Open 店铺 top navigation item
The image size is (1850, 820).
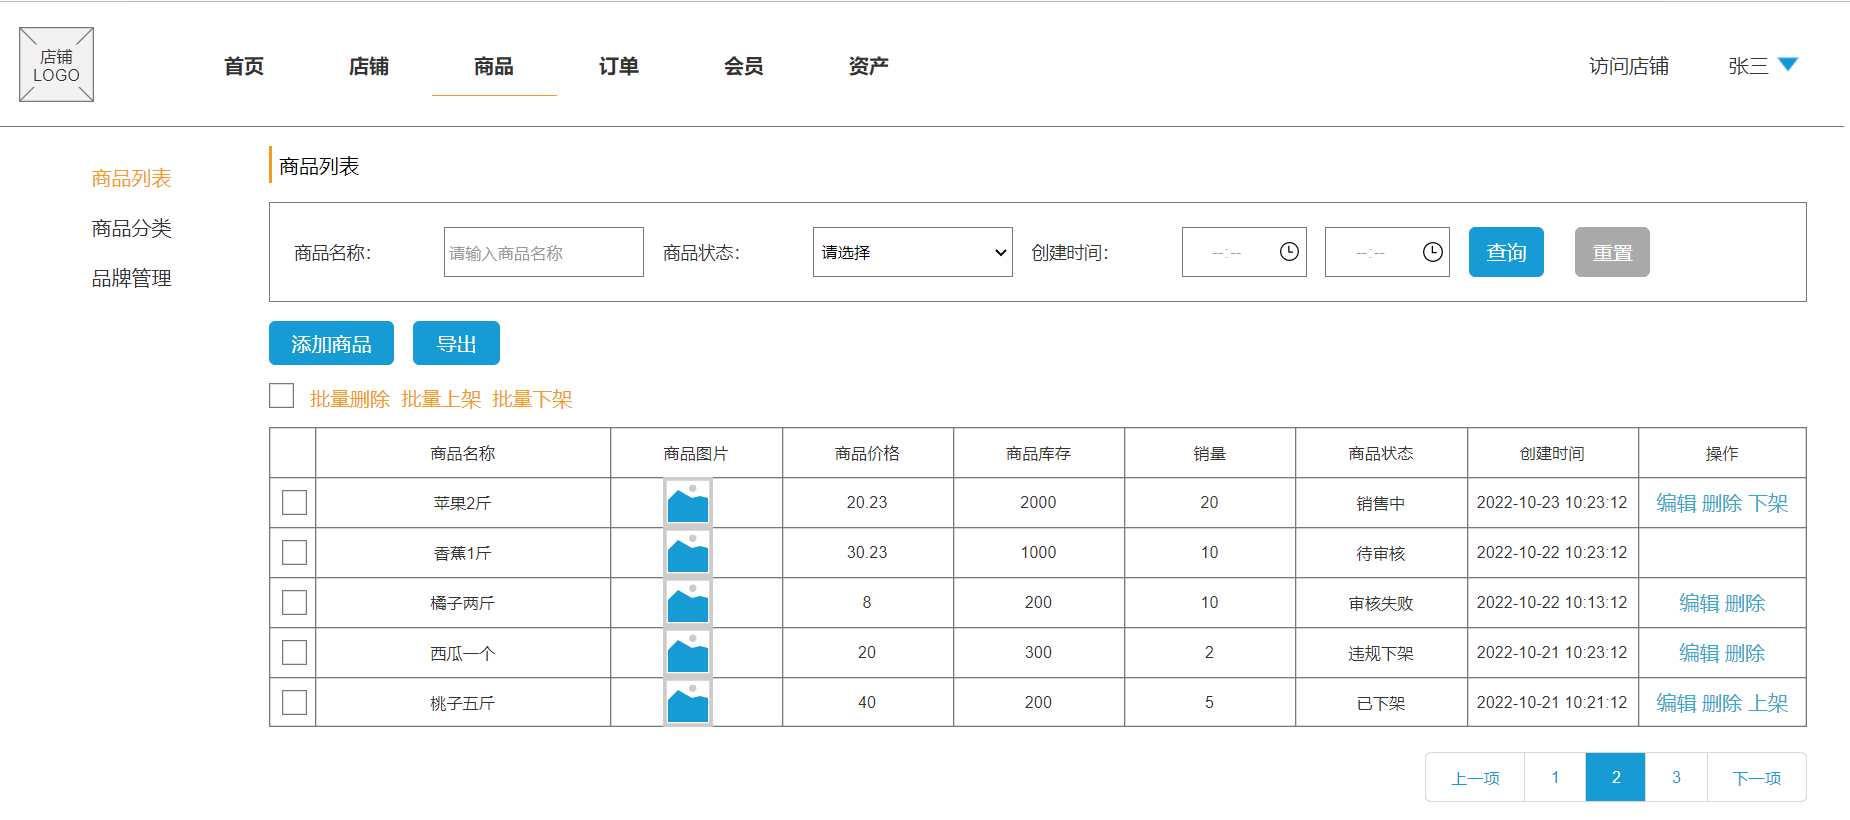[x=369, y=66]
